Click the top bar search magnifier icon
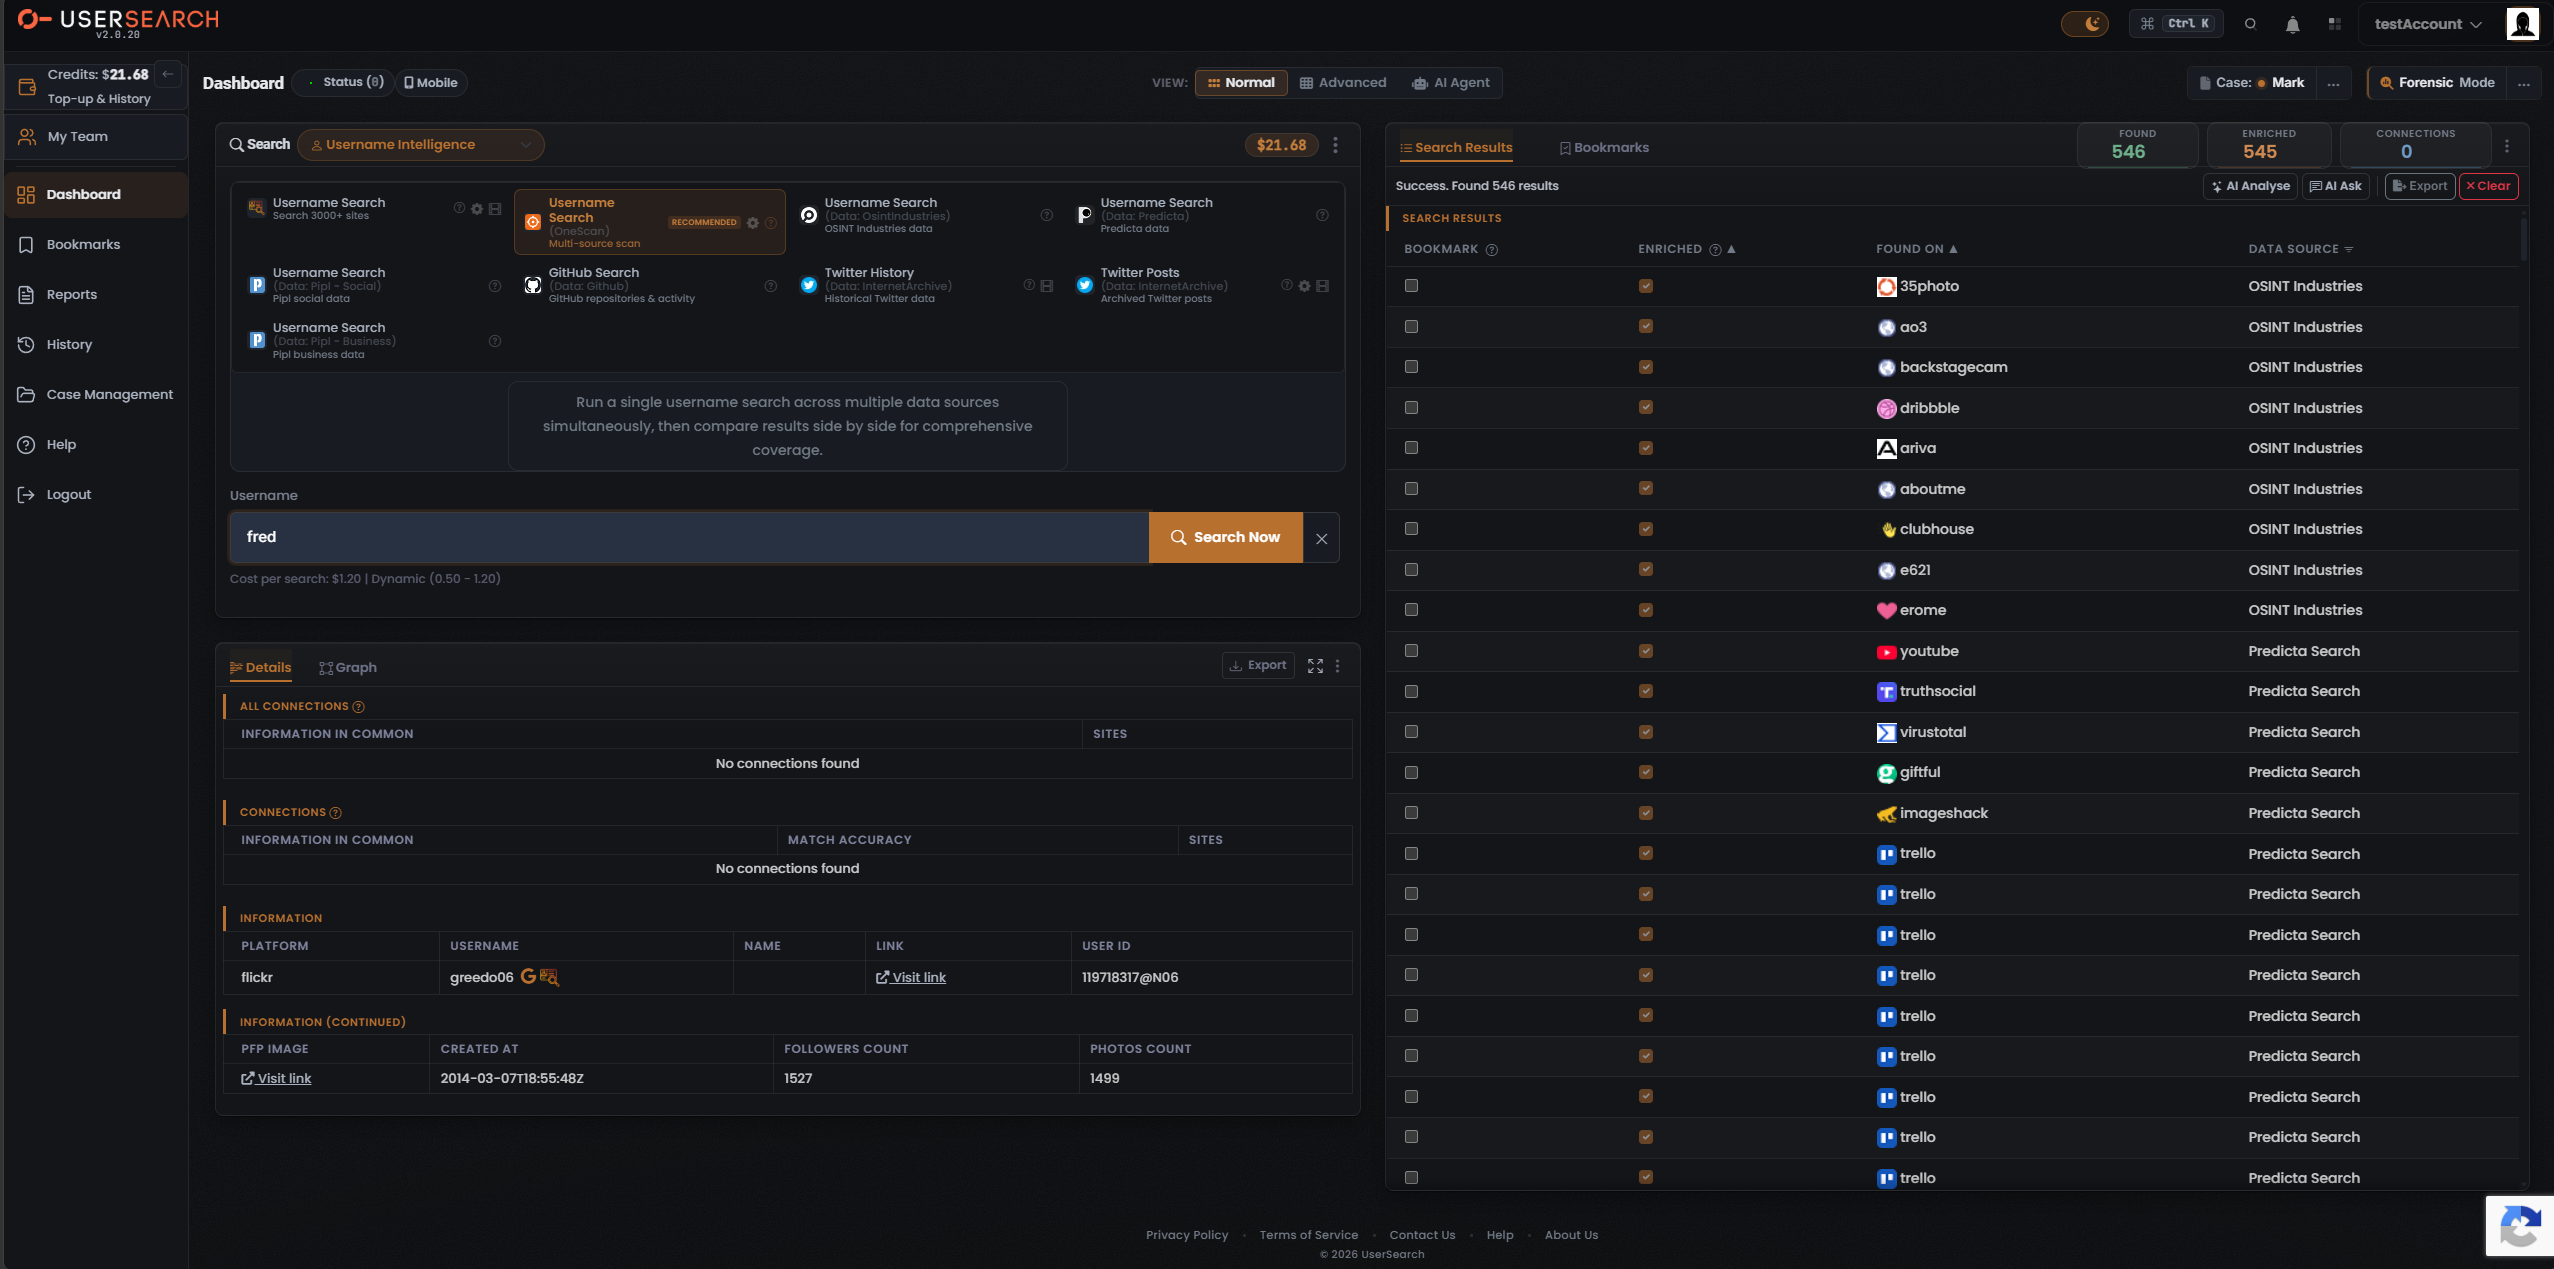This screenshot has width=2554, height=1269. (2250, 24)
